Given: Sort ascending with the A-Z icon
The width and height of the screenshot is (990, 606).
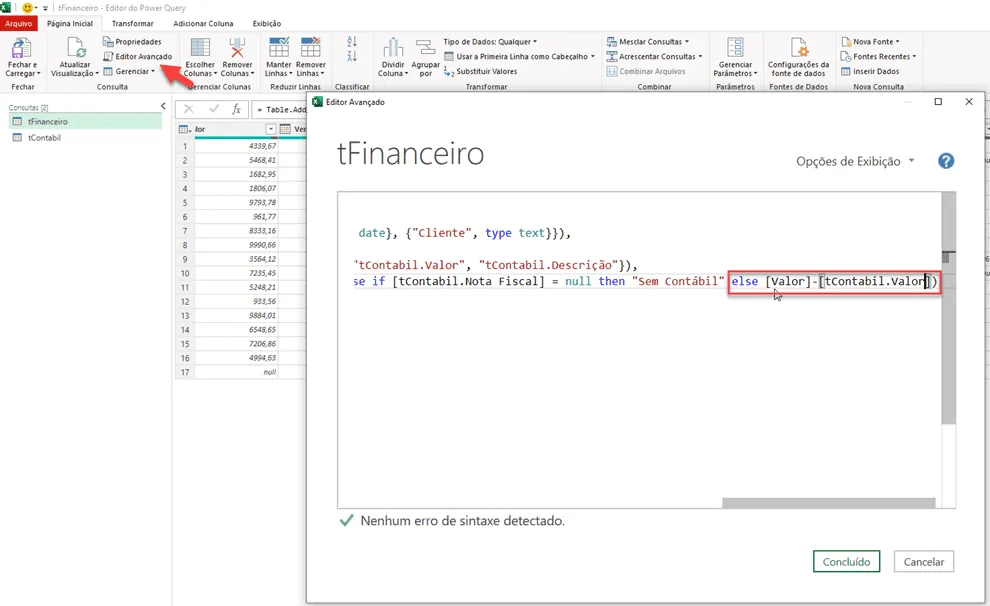Looking at the screenshot, I should tap(352, 42).
